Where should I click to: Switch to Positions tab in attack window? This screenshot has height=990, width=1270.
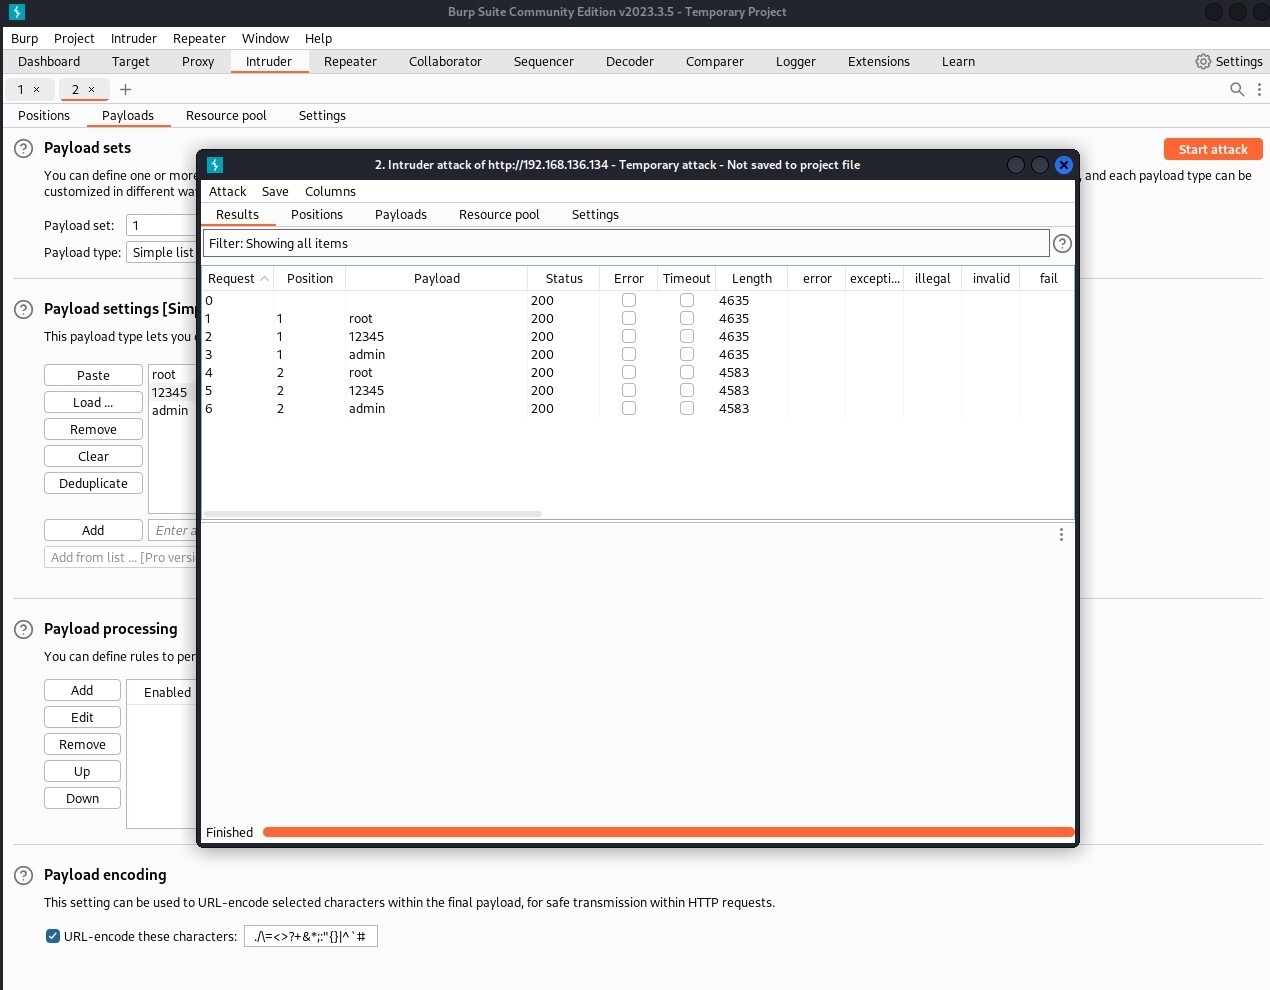317,215
